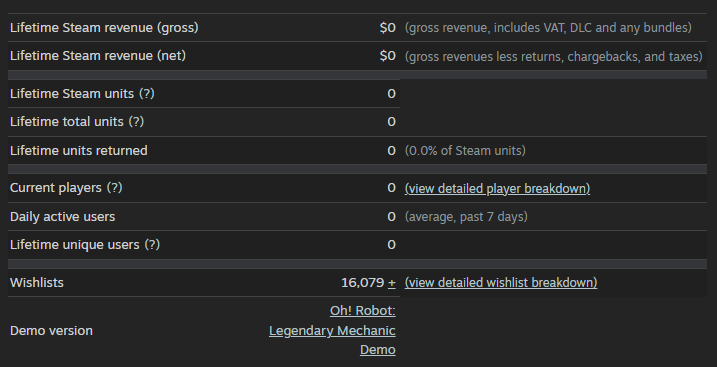Open the detailed wishlist breakdown link
Image resolution: width=717 pixels, height=367 pixels.
(501, 282)
